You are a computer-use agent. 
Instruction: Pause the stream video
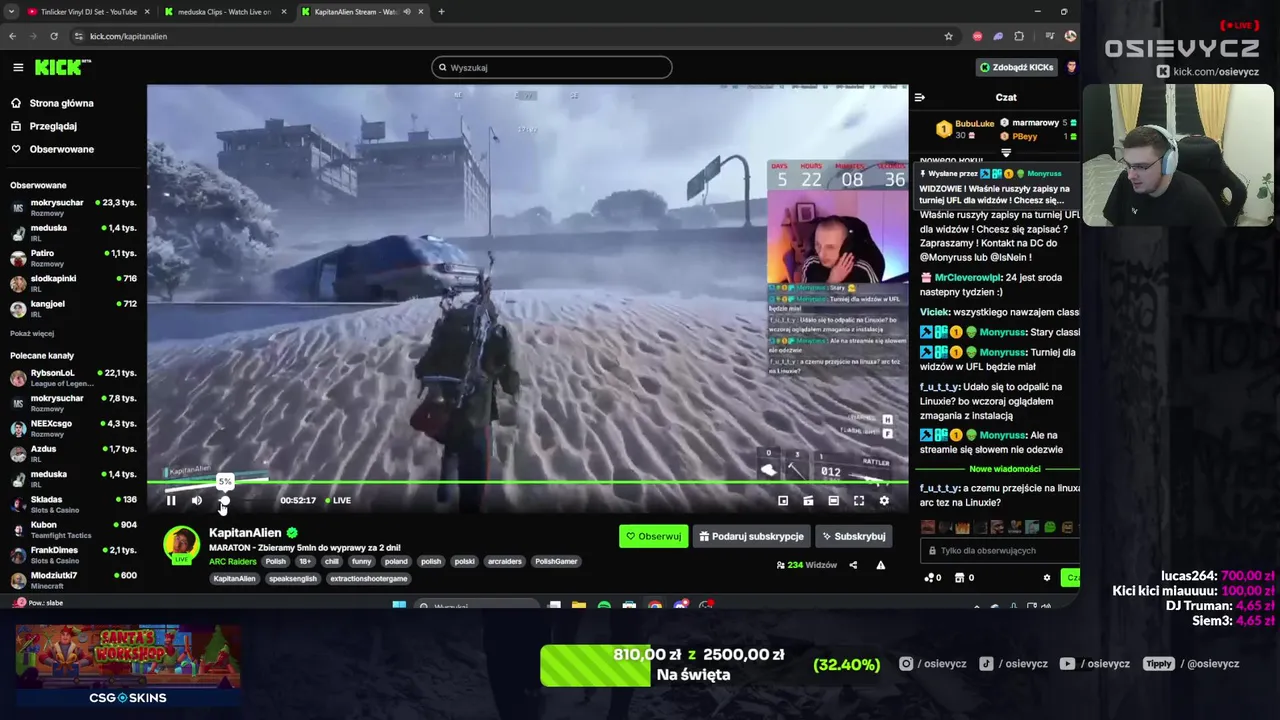[x=171, y=500]
